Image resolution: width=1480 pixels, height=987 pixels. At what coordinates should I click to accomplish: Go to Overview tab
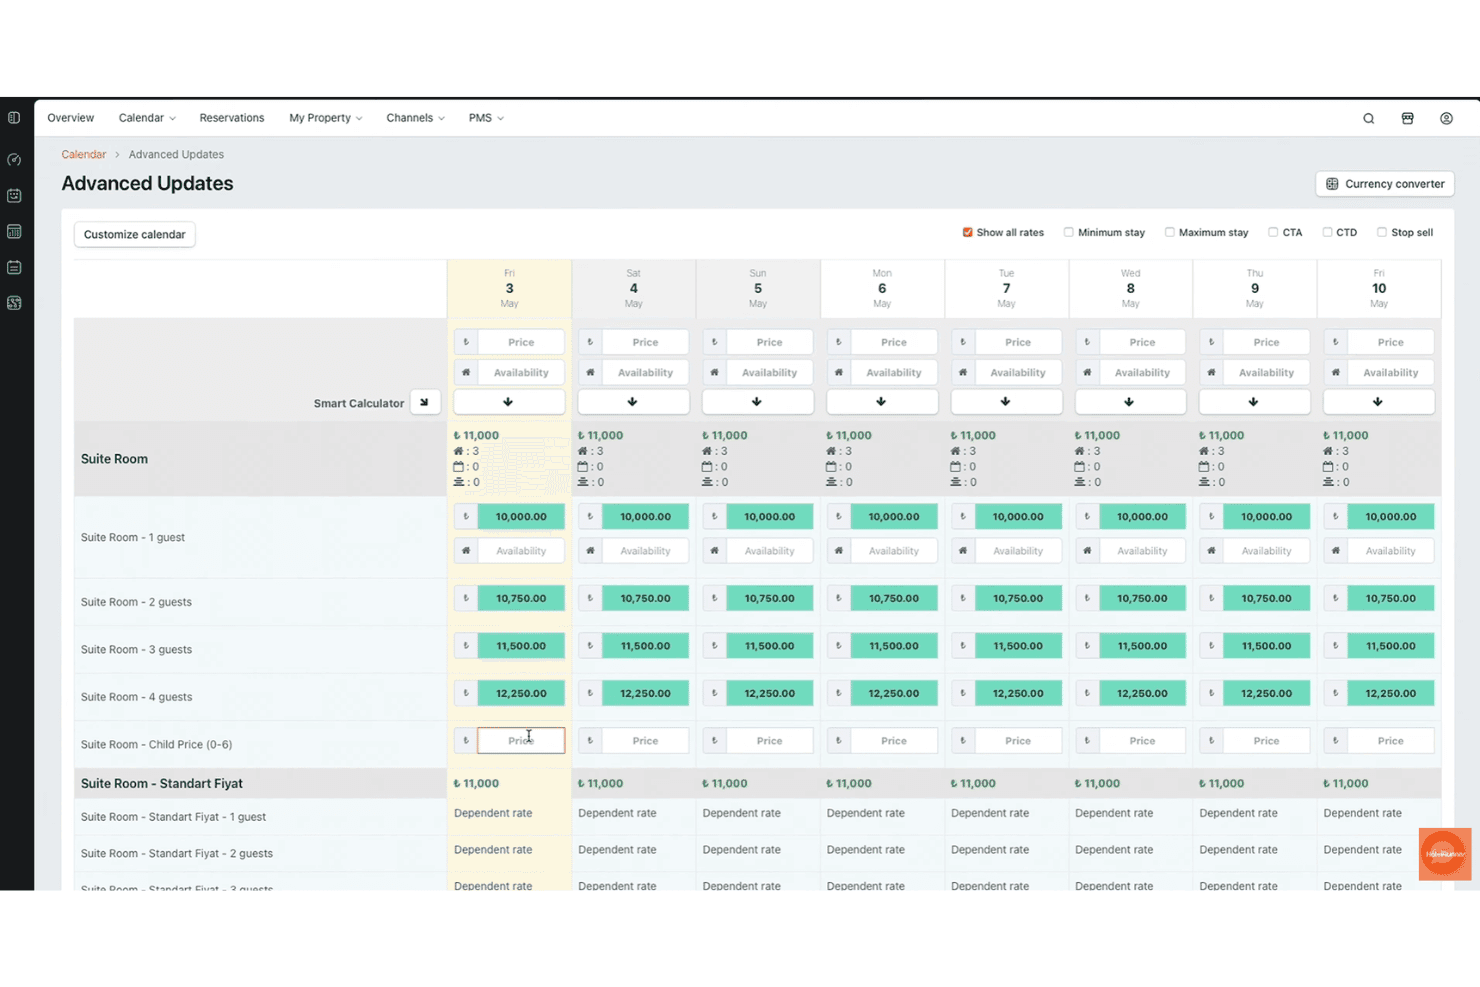coord(71,118)
